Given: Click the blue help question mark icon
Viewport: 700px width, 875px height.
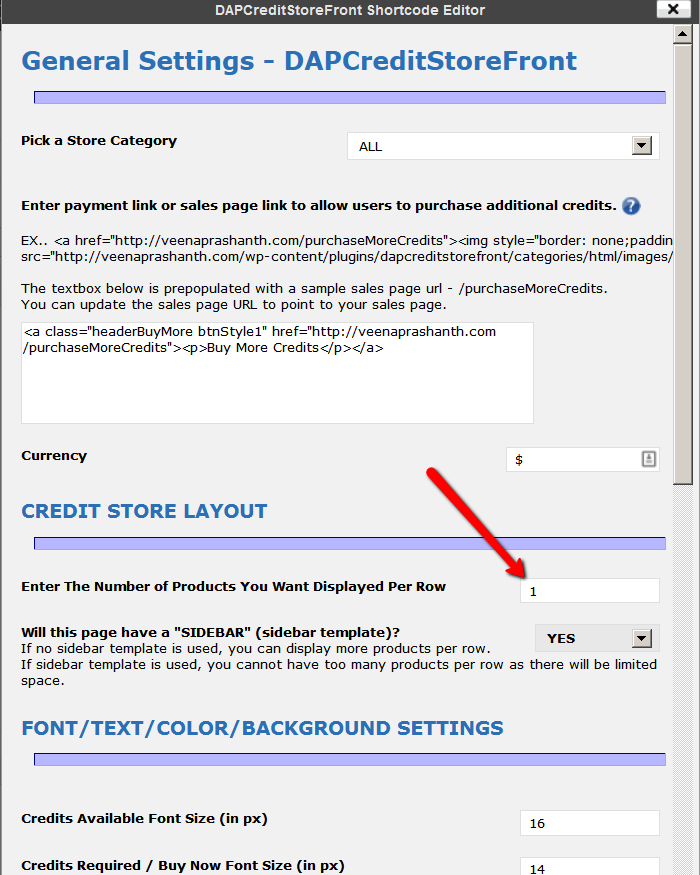Looking at the screenshot, I should pyautogui.click(x=630, y=207).
